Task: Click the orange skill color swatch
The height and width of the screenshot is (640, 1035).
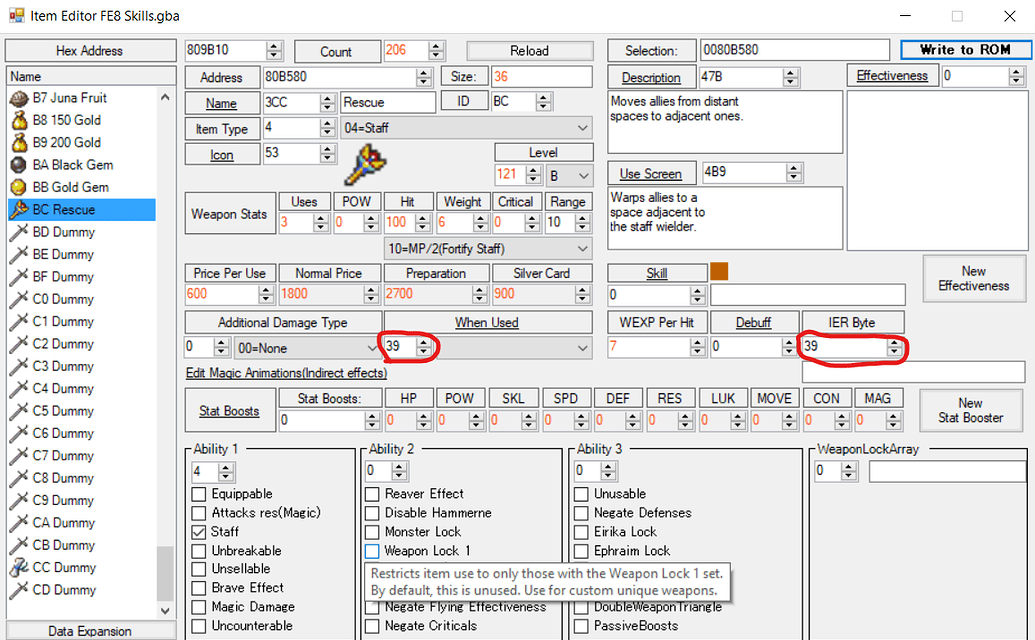Action: tap(719, 272)
